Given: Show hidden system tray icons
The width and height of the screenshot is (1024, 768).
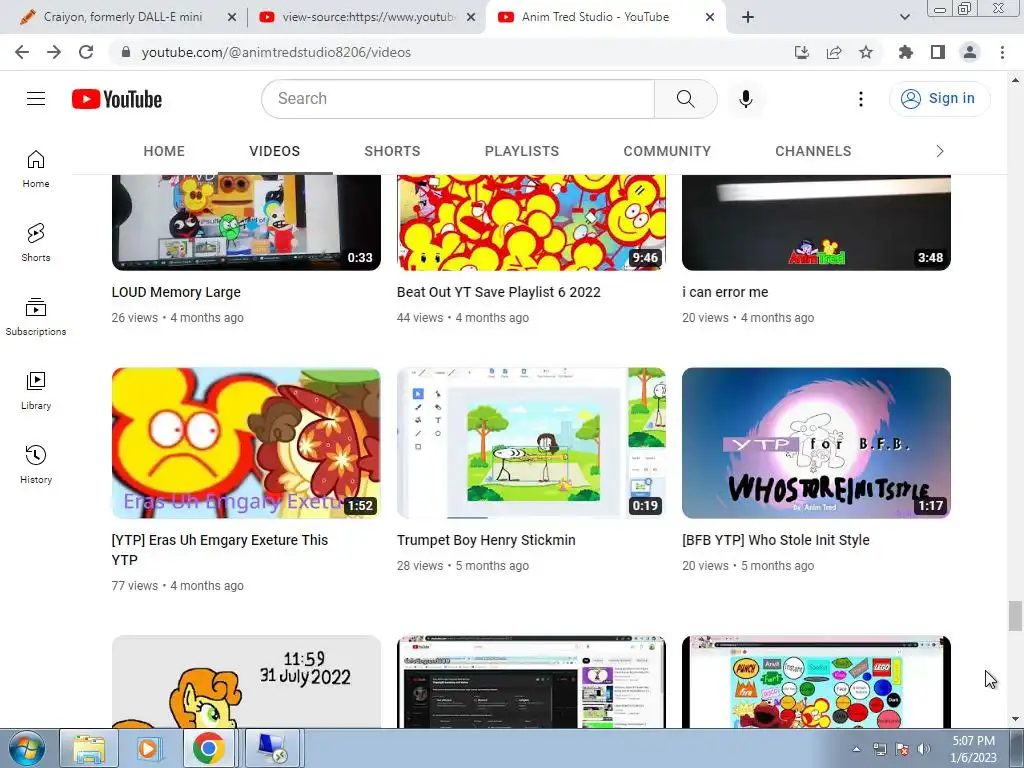Looking at the screenshot, I should coord(857,749).
